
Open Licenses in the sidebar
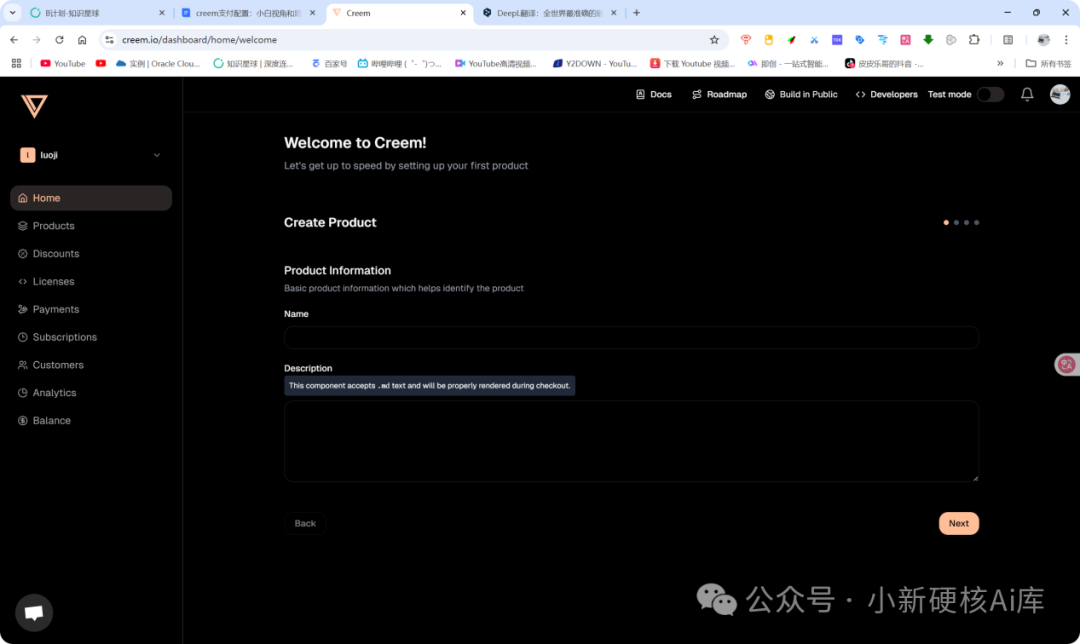click(91, 281)
